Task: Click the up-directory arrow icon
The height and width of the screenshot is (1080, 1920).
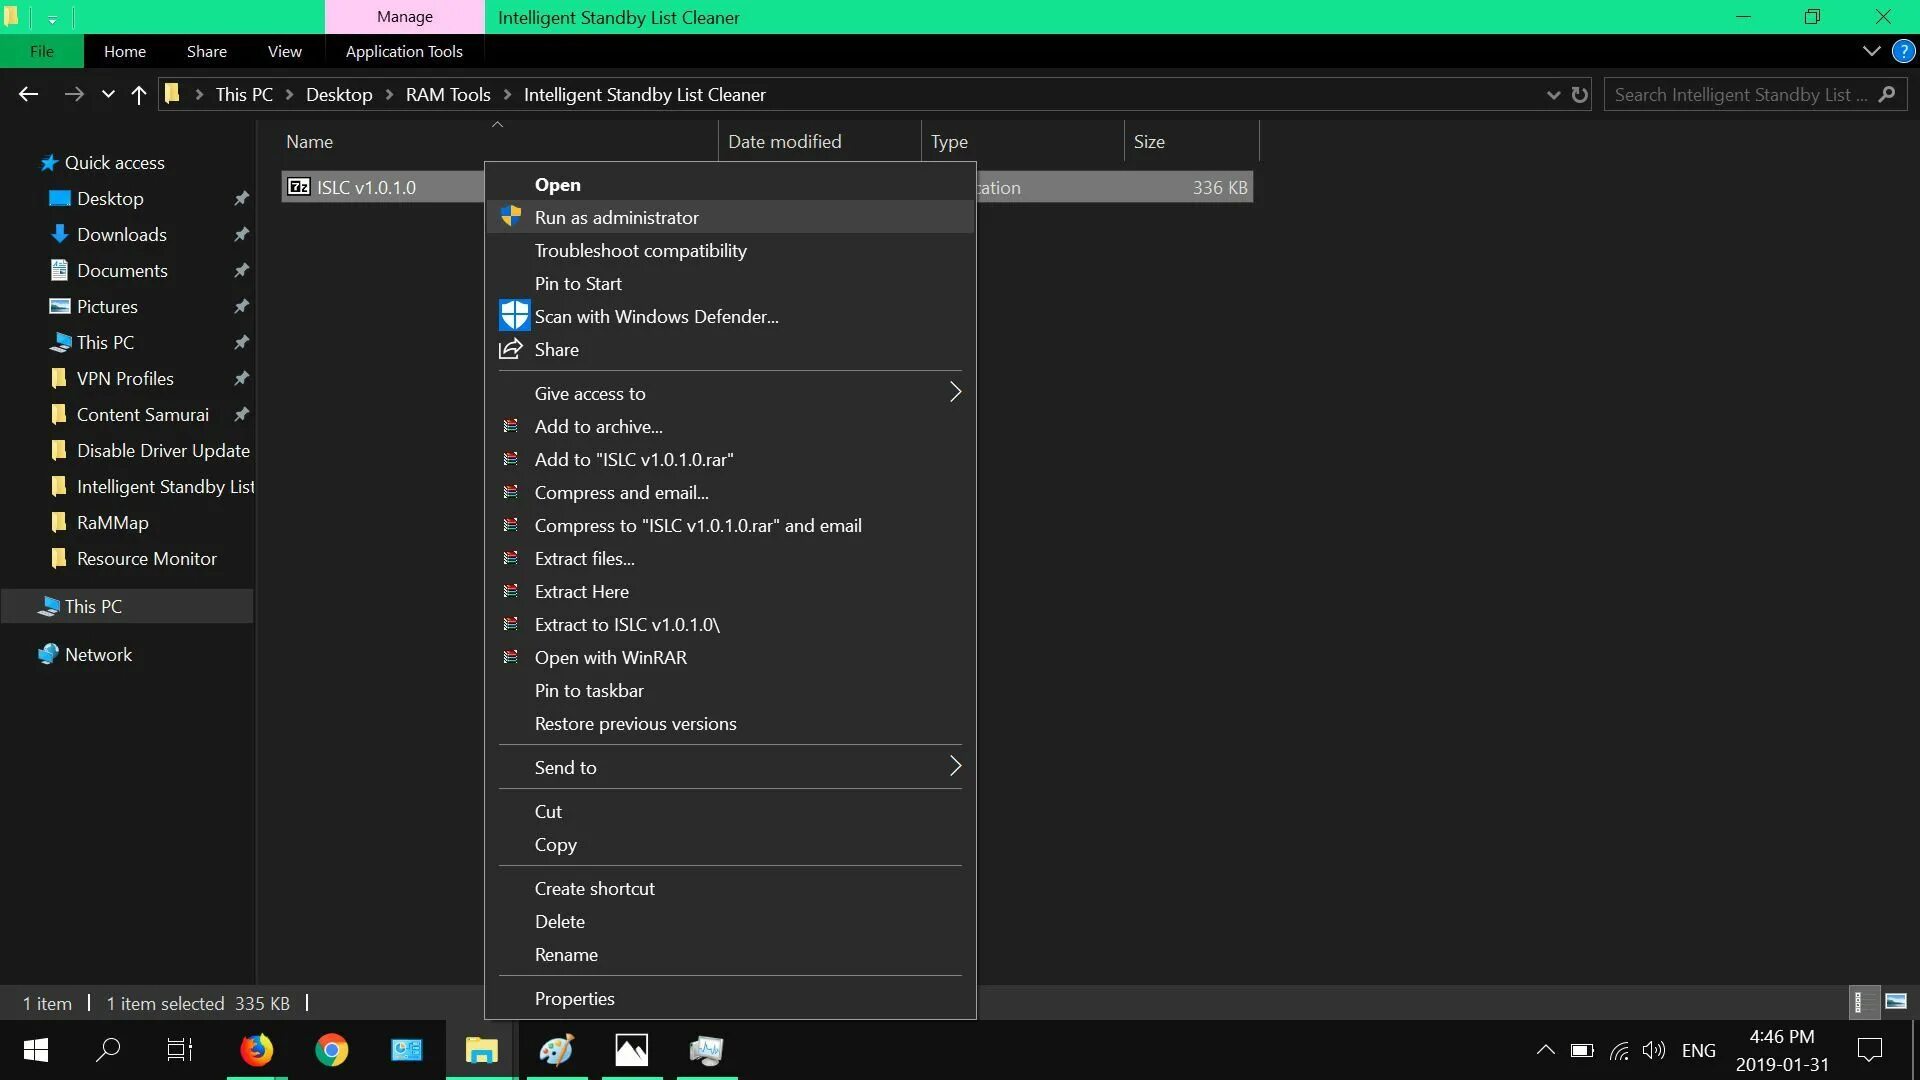Action: tap(139, 95)
